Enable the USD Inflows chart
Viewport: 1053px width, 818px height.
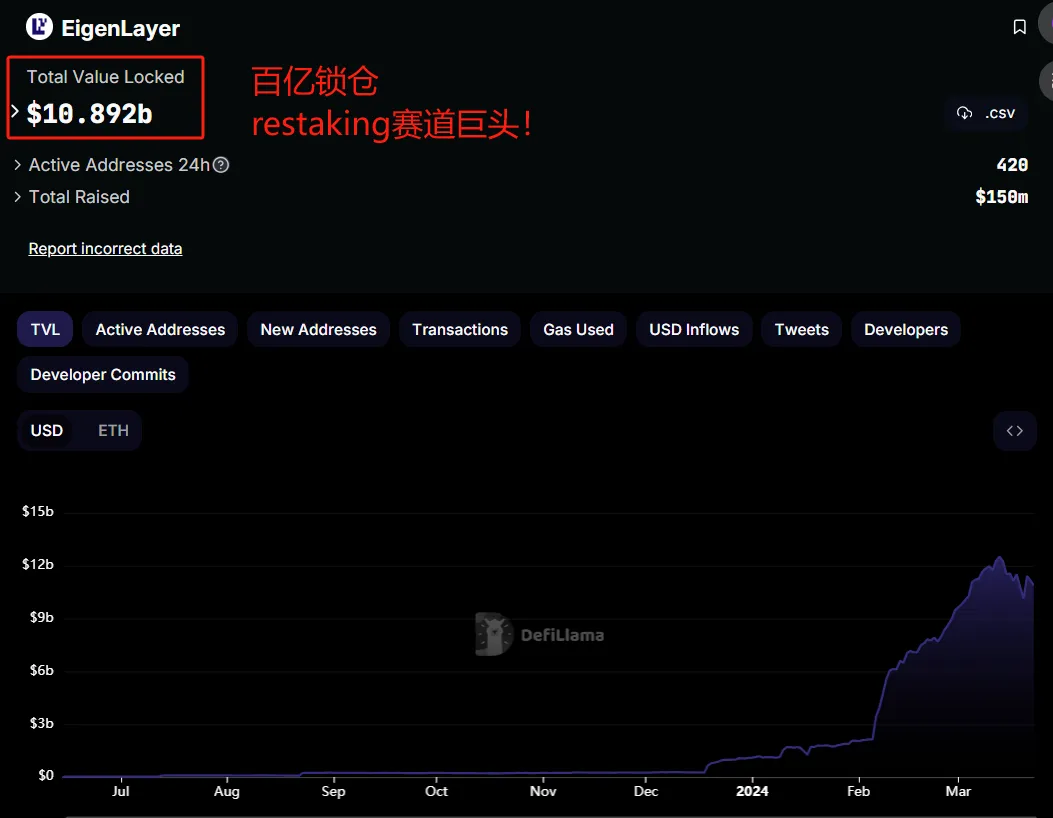tap(694, 329)
